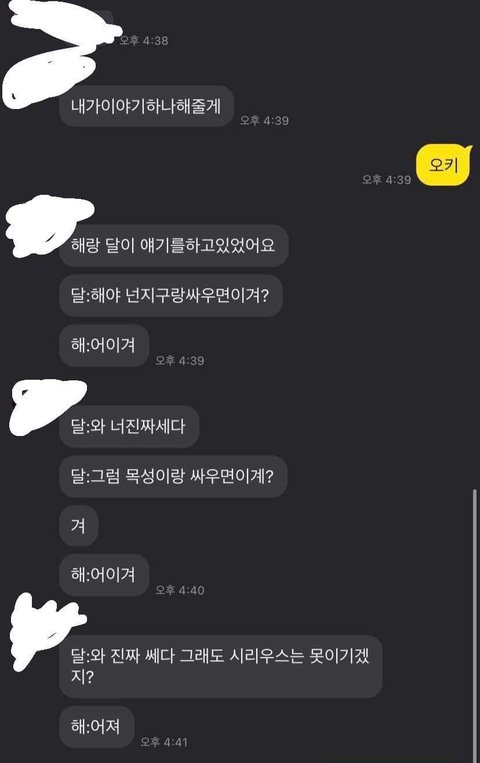Open scribbled-out profile picture beside 시리우스 message
This screenshot has width=480, height=763.
(45, 630)
